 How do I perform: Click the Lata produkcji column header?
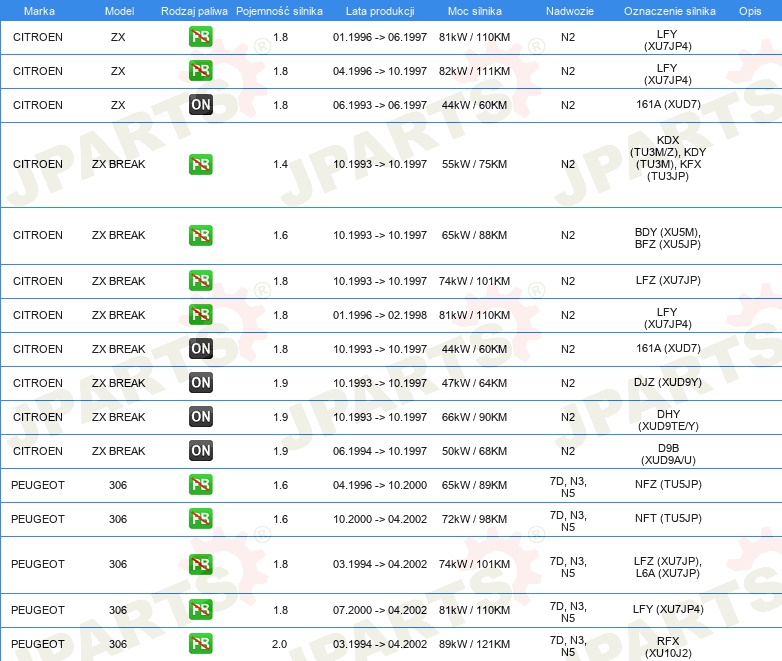tap(380, 11)
